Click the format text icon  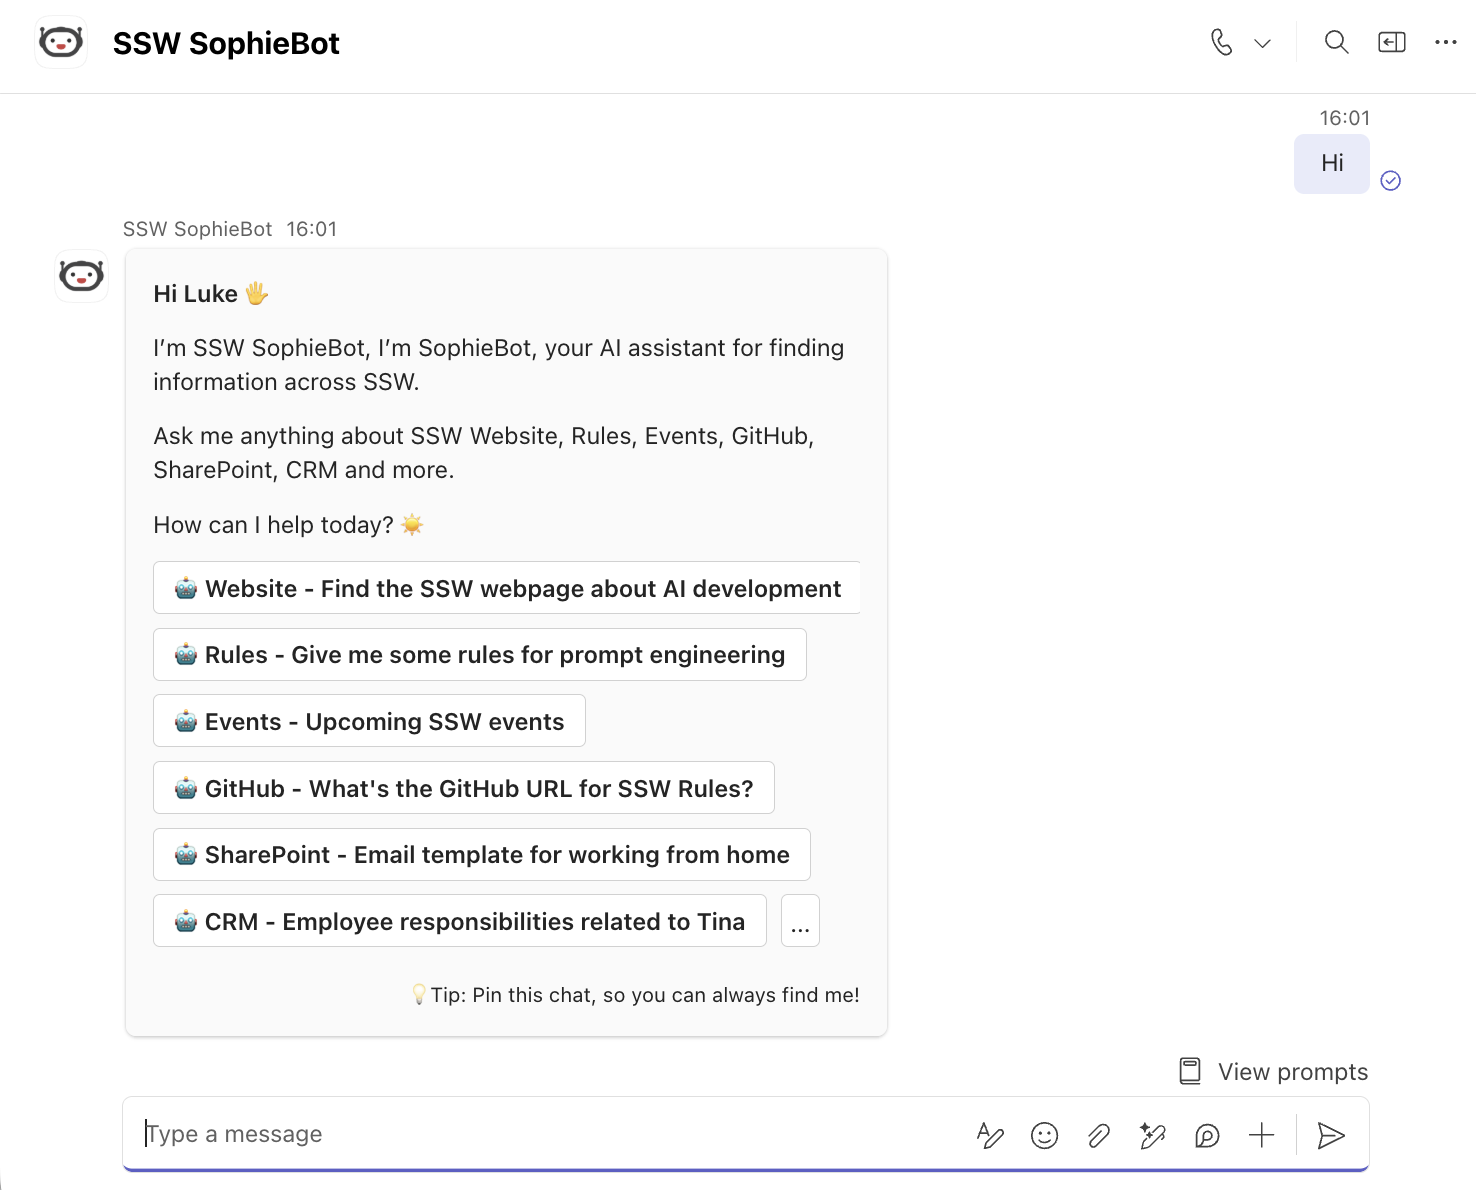990,1135
